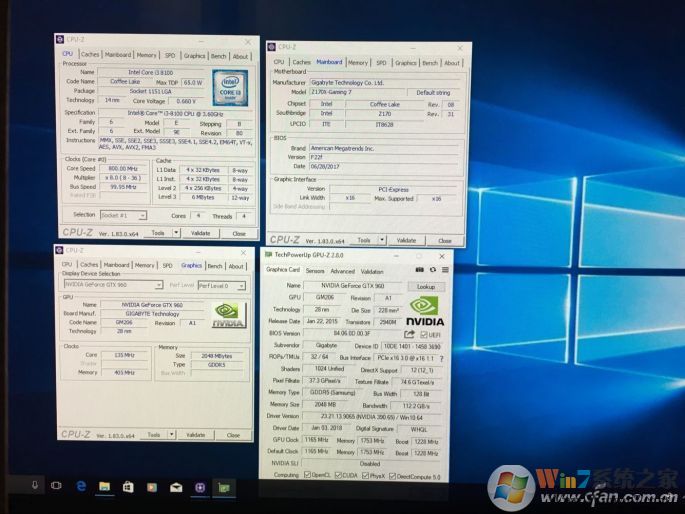This screenshot has width=685, height=514.
Task: Open media player icon on taskbar
Action: pyautogui.click(x=152, y=487)
